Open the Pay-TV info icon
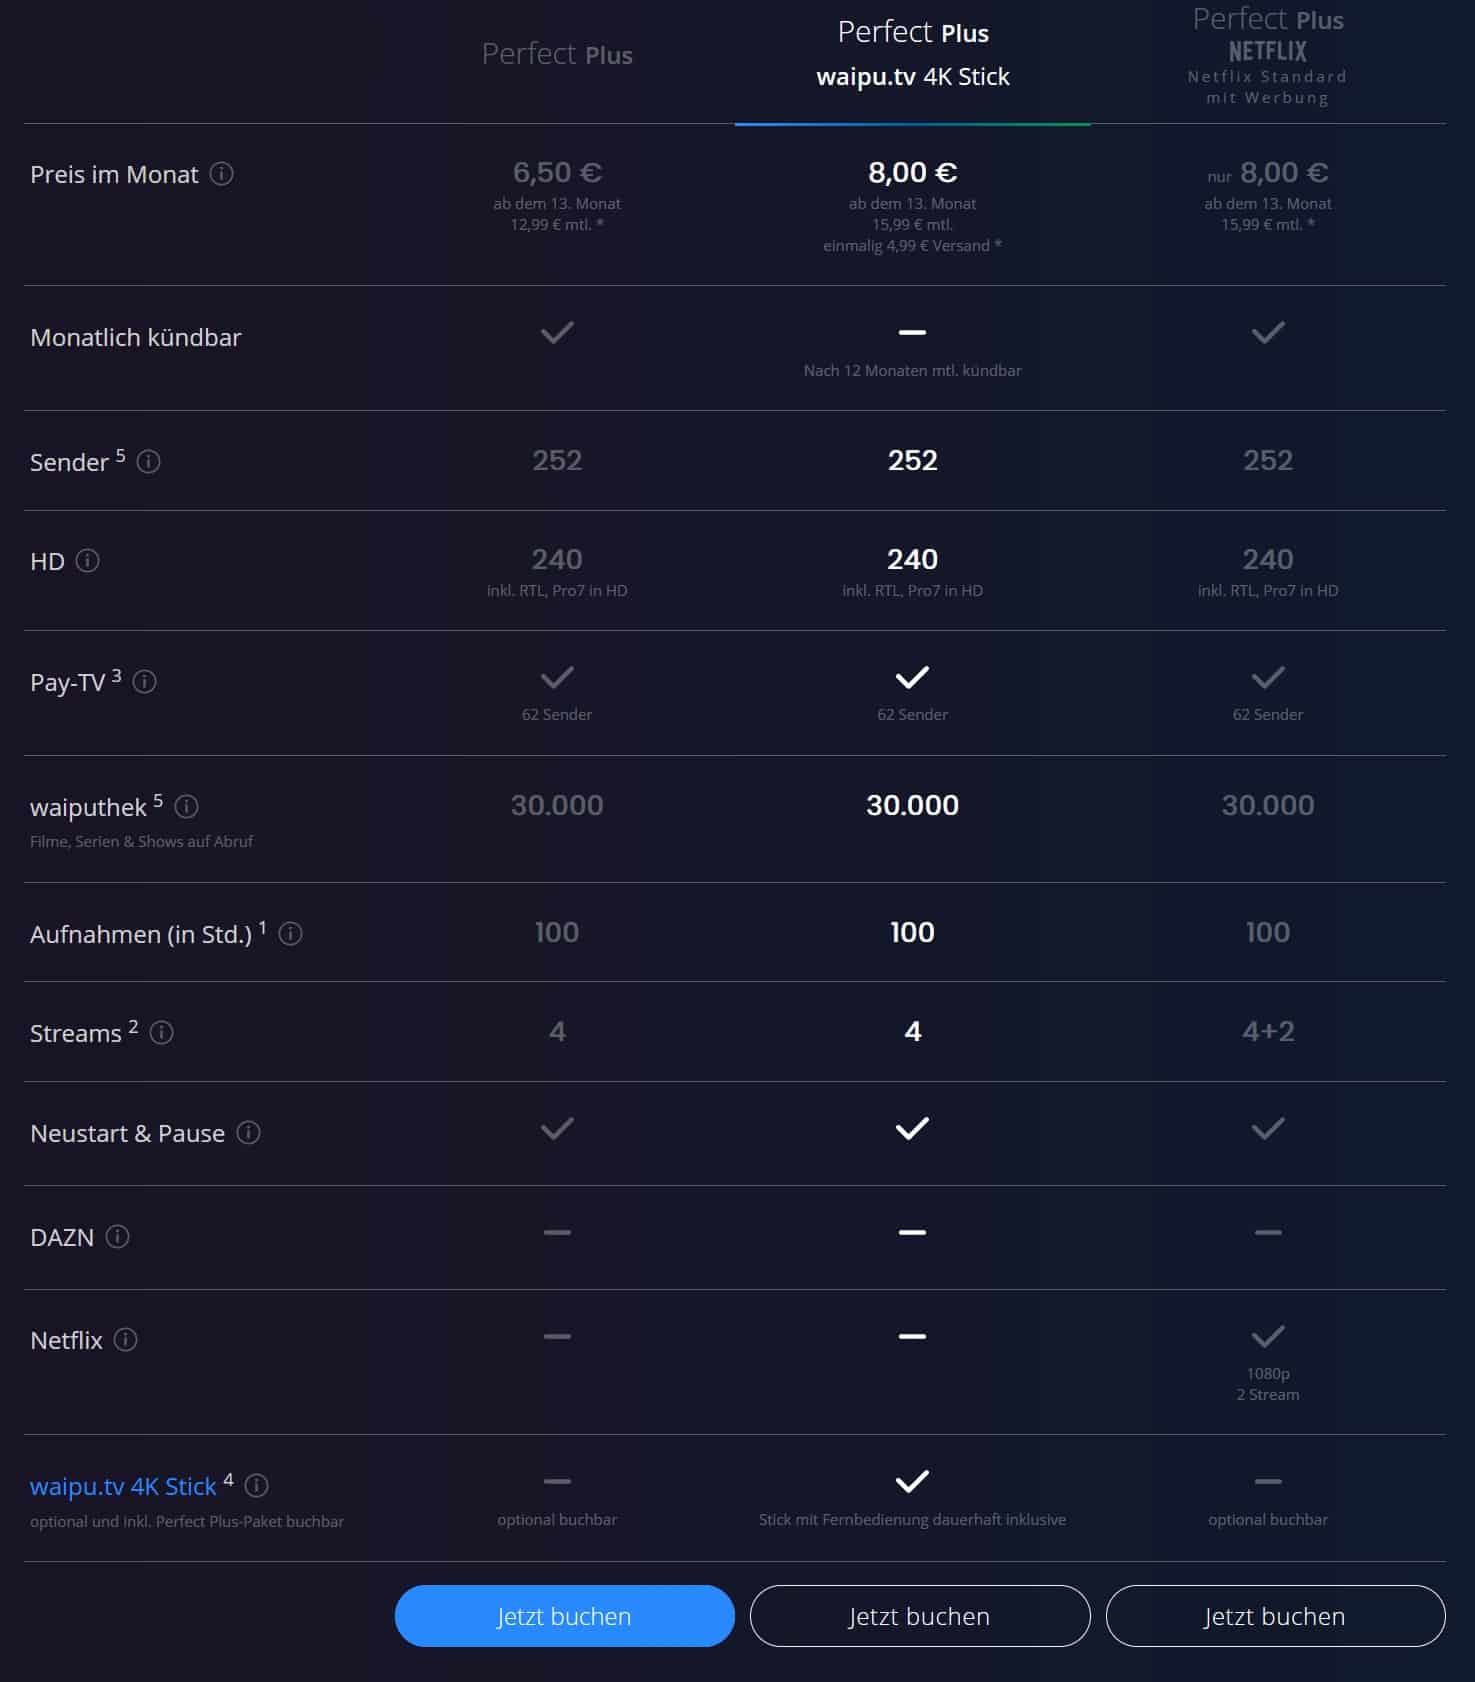This screenshot has width=1475, height=1682. tap(144, 682)
